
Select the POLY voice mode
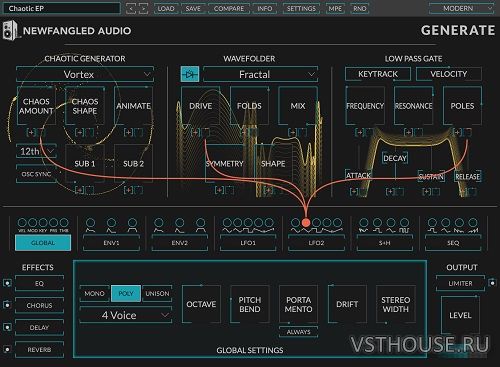click(126, 293)
